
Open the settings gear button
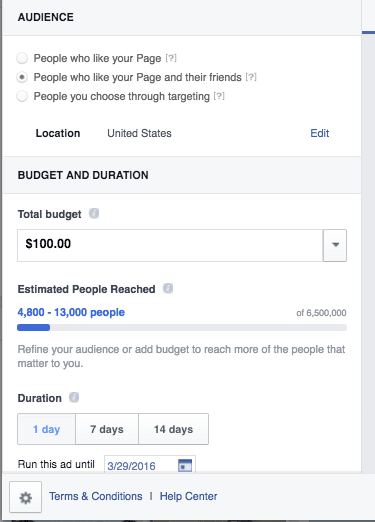pos(25,497)
